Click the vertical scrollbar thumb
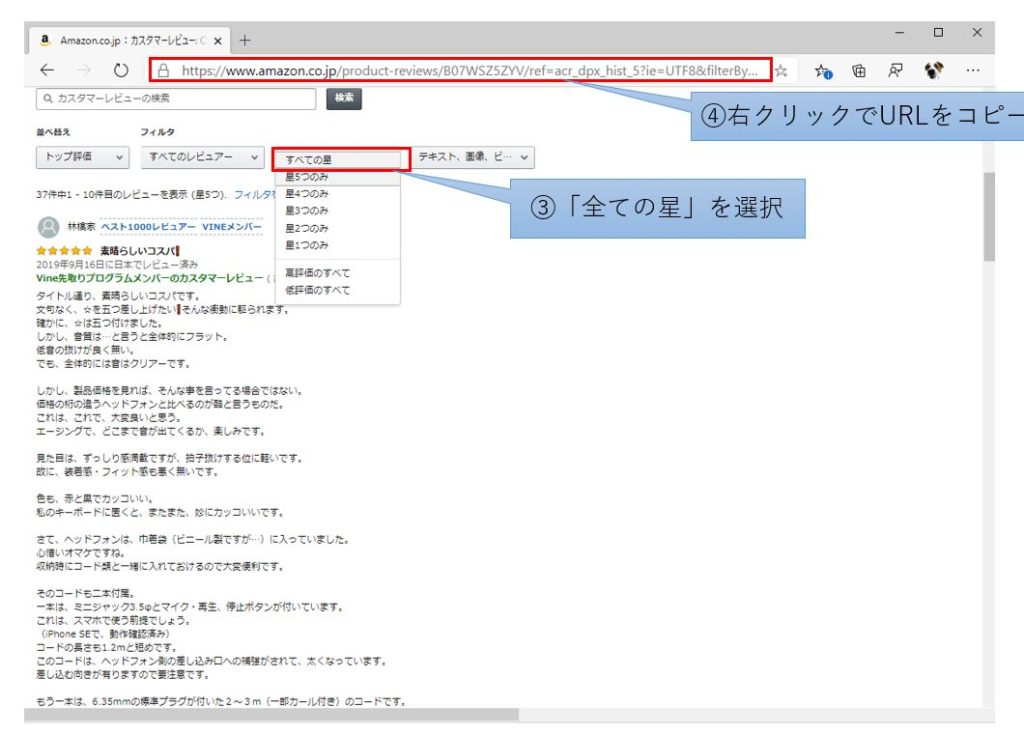Viewport: 1024px width, 735px height. [989, 218]
